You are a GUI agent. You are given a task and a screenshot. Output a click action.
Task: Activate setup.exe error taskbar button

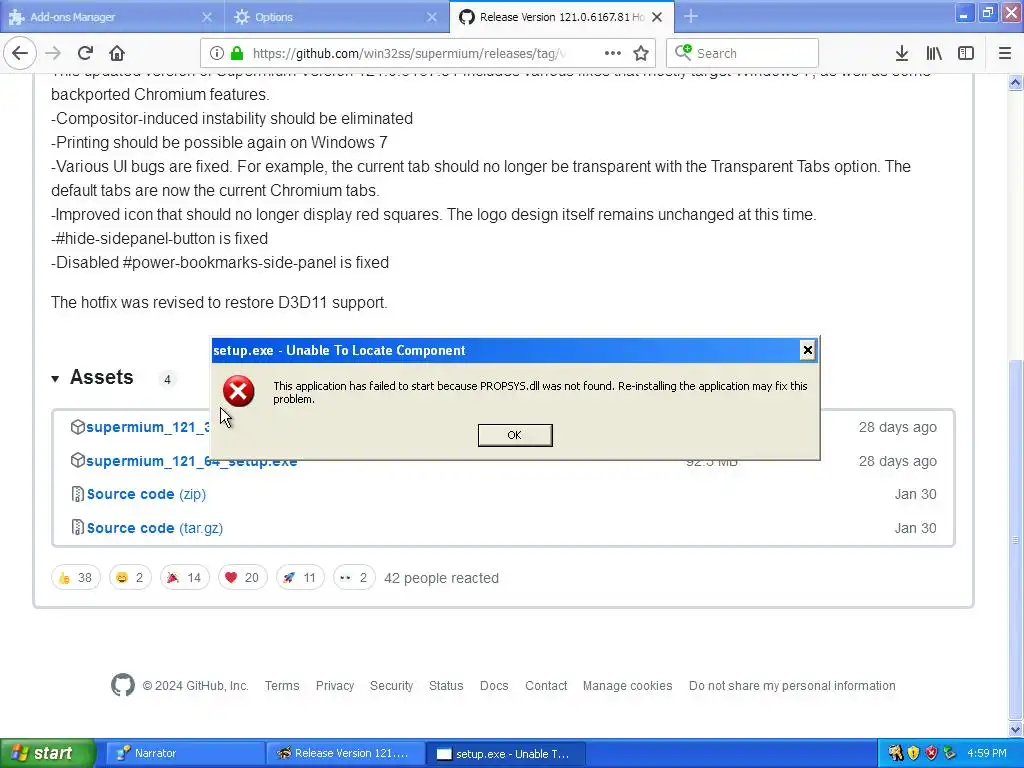click(x=505, y=754)
